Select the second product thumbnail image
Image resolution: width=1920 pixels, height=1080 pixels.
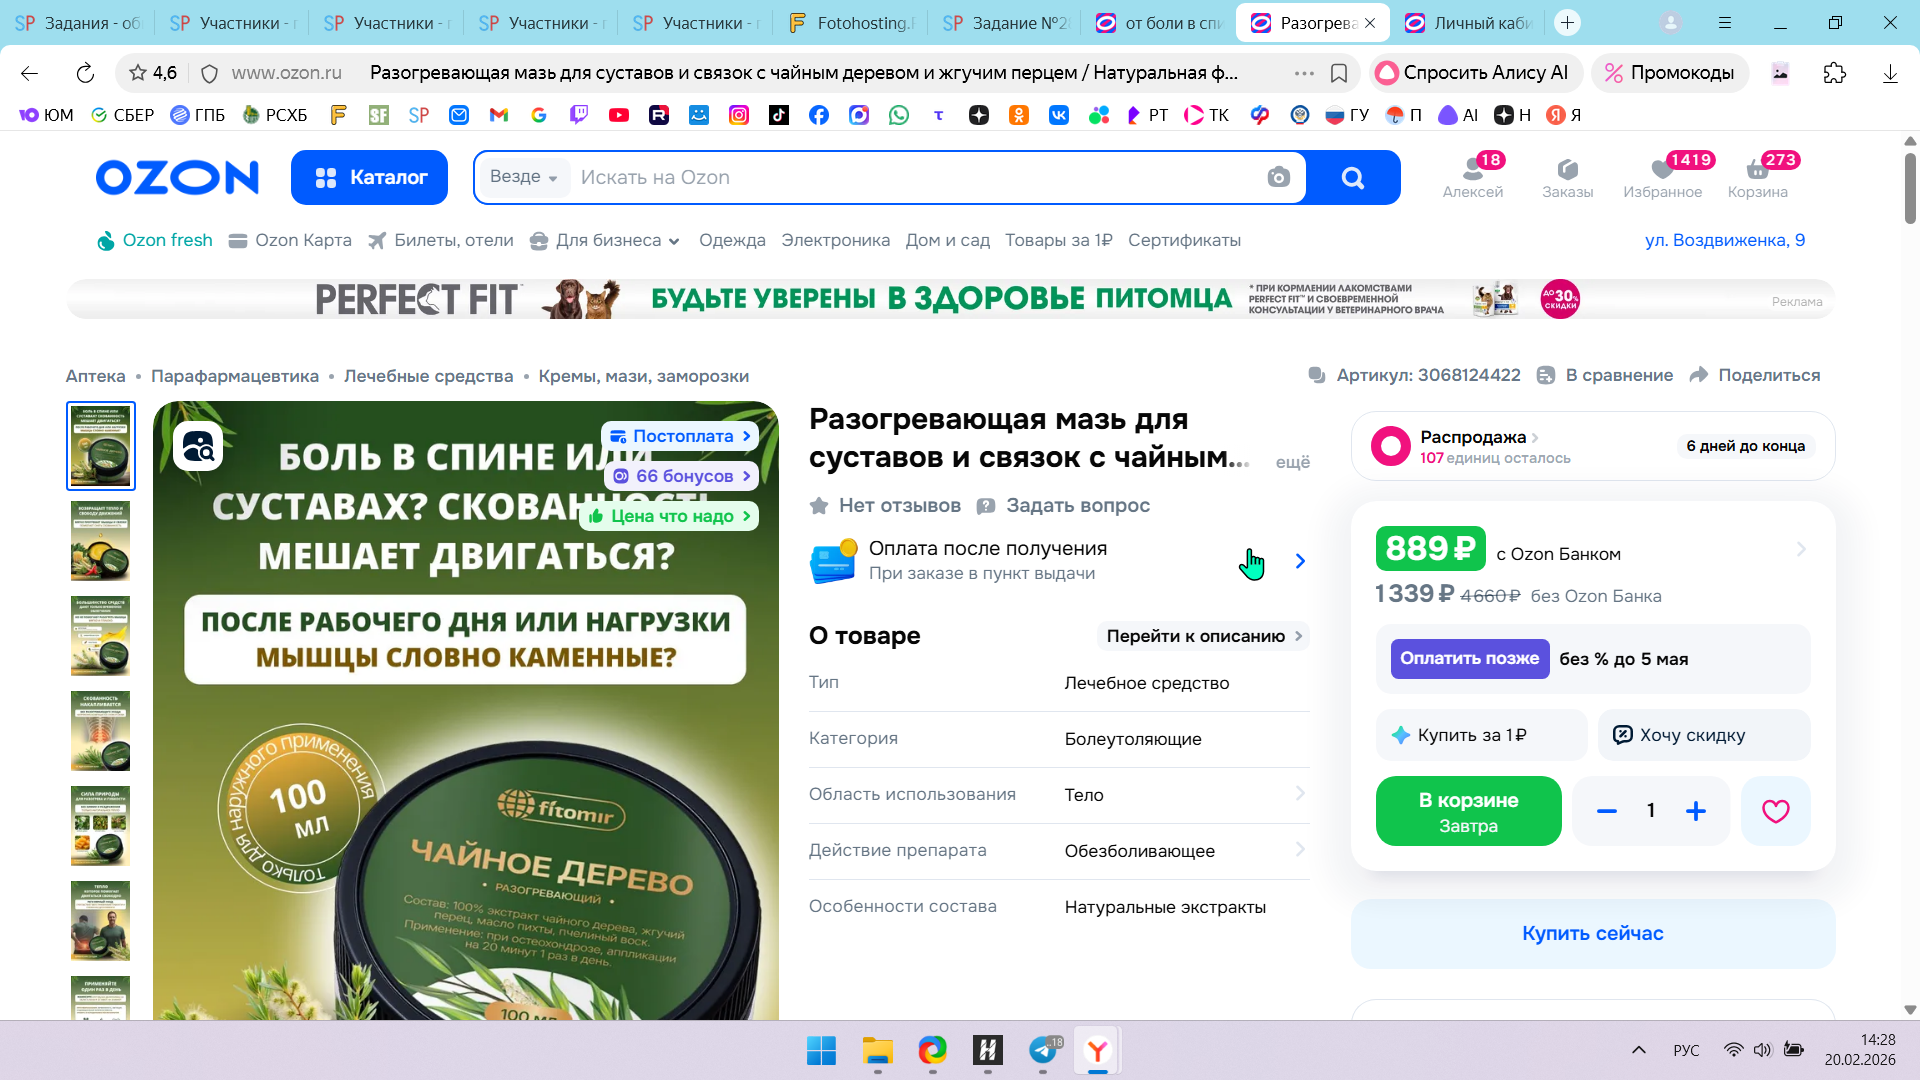[100, 541]
